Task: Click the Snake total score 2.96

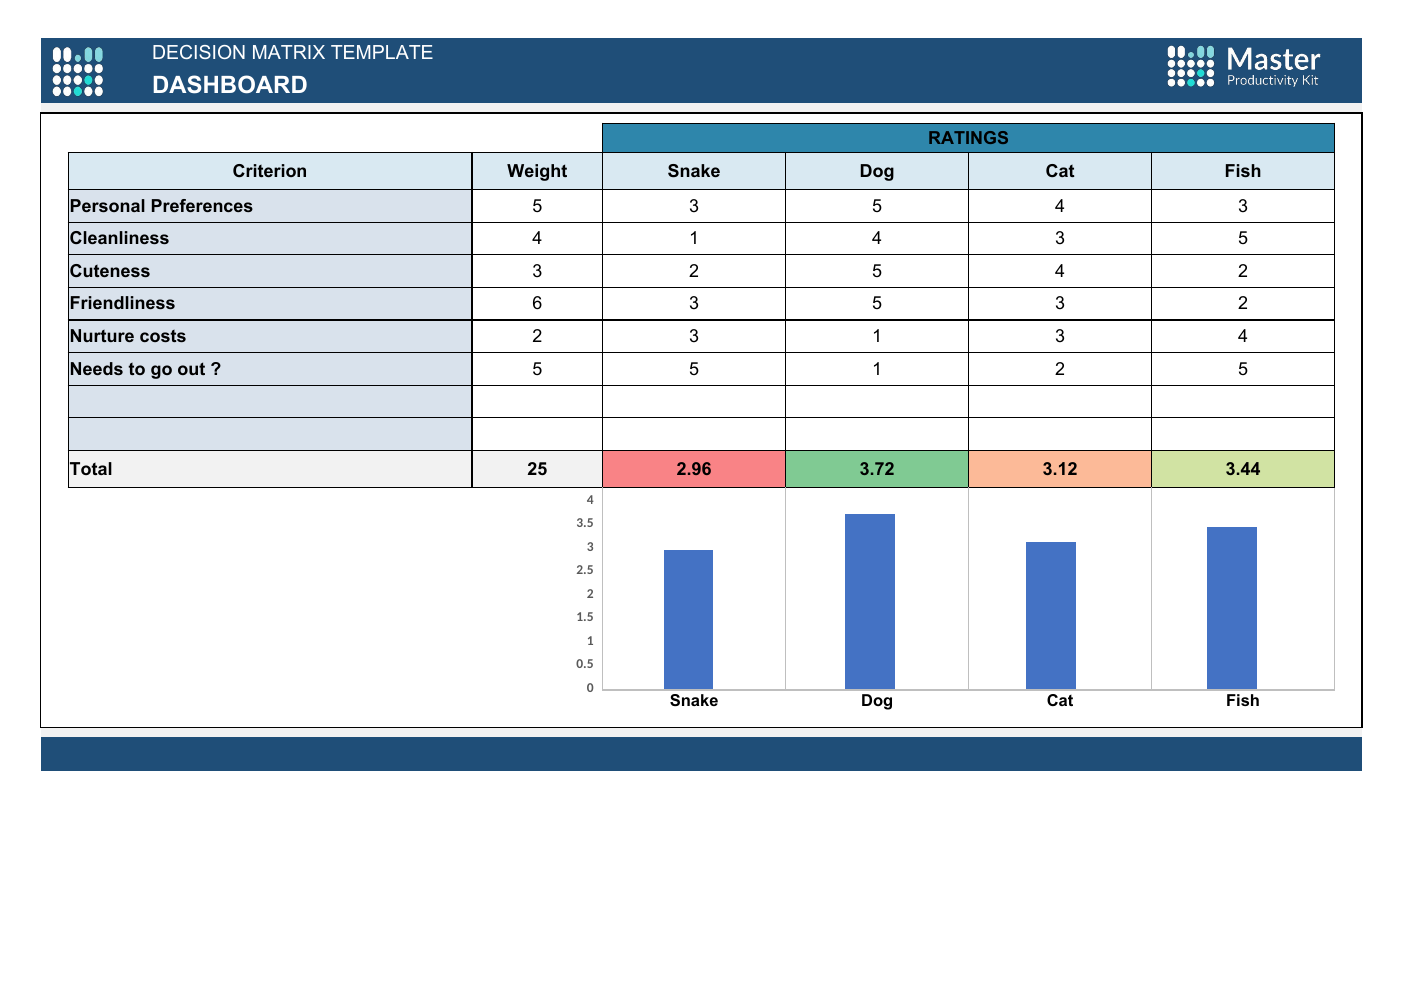Action: [694, 469]
